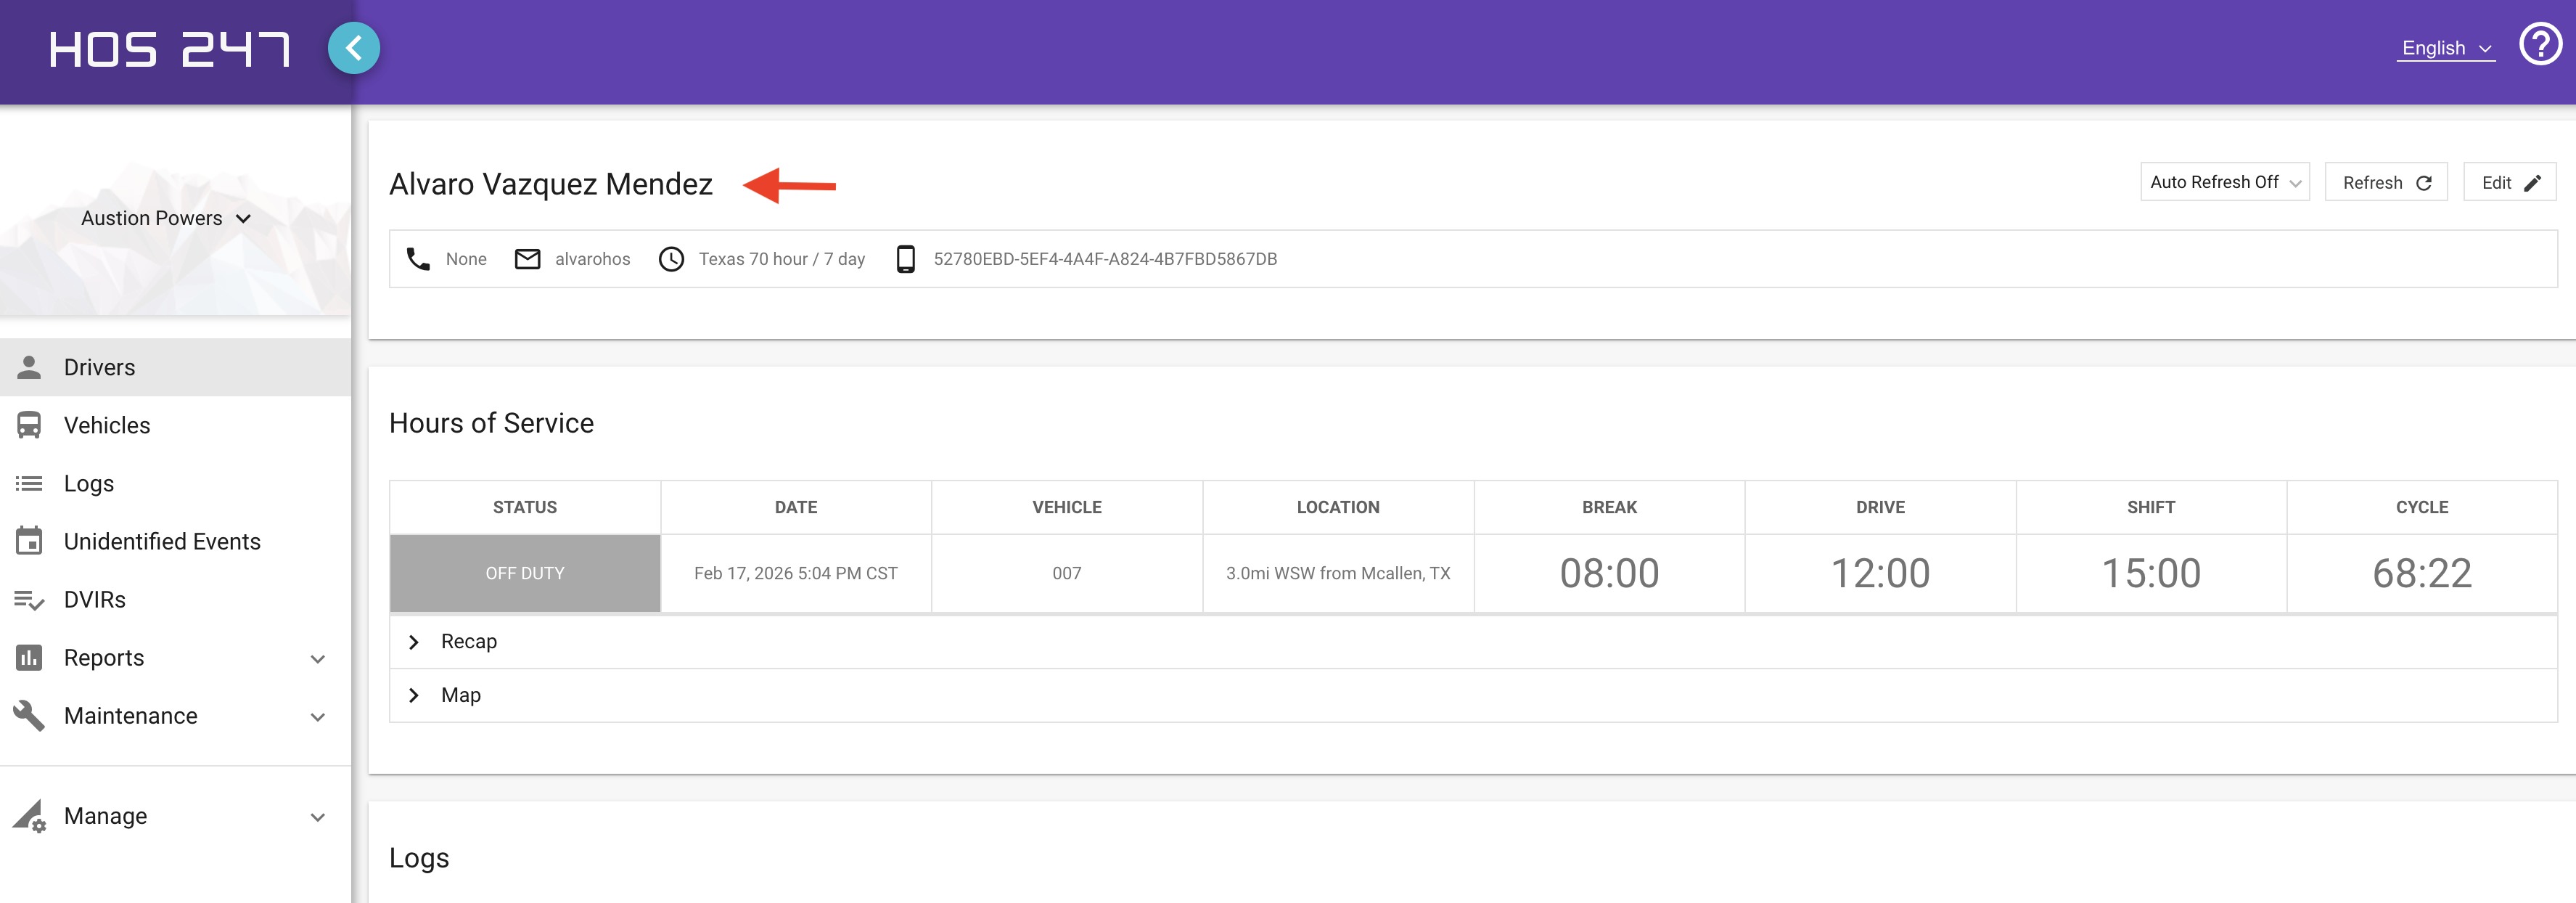
Task: Open Manage in the sidebar
Action: tap(175, 816)
